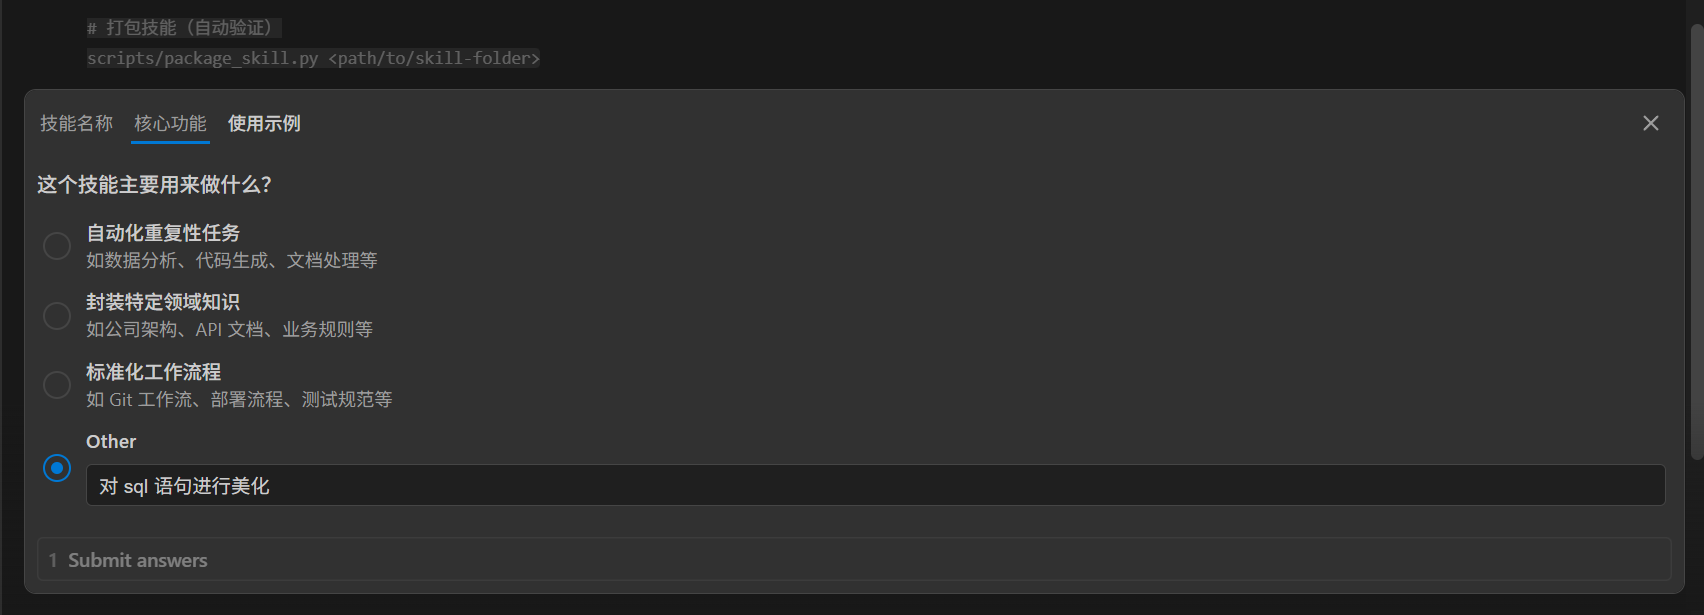
Task: Choose the 封装特定领域知识 radio option
Action: click(x=57, y=316)
